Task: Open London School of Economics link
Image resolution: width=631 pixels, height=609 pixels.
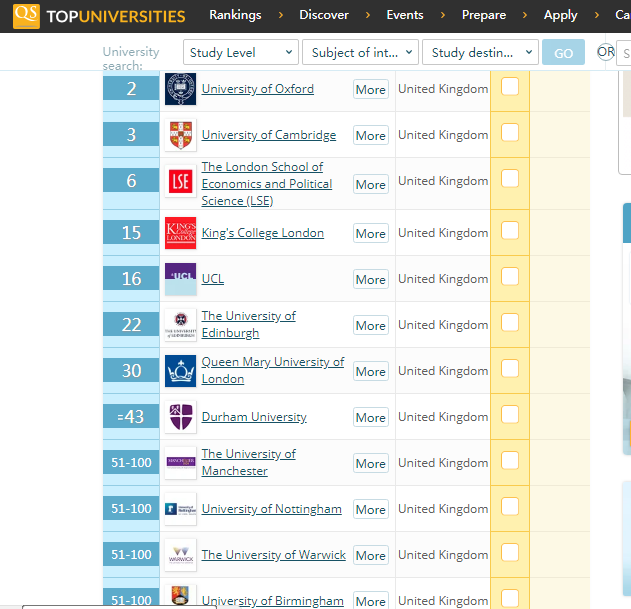Action: click(267, 184)
